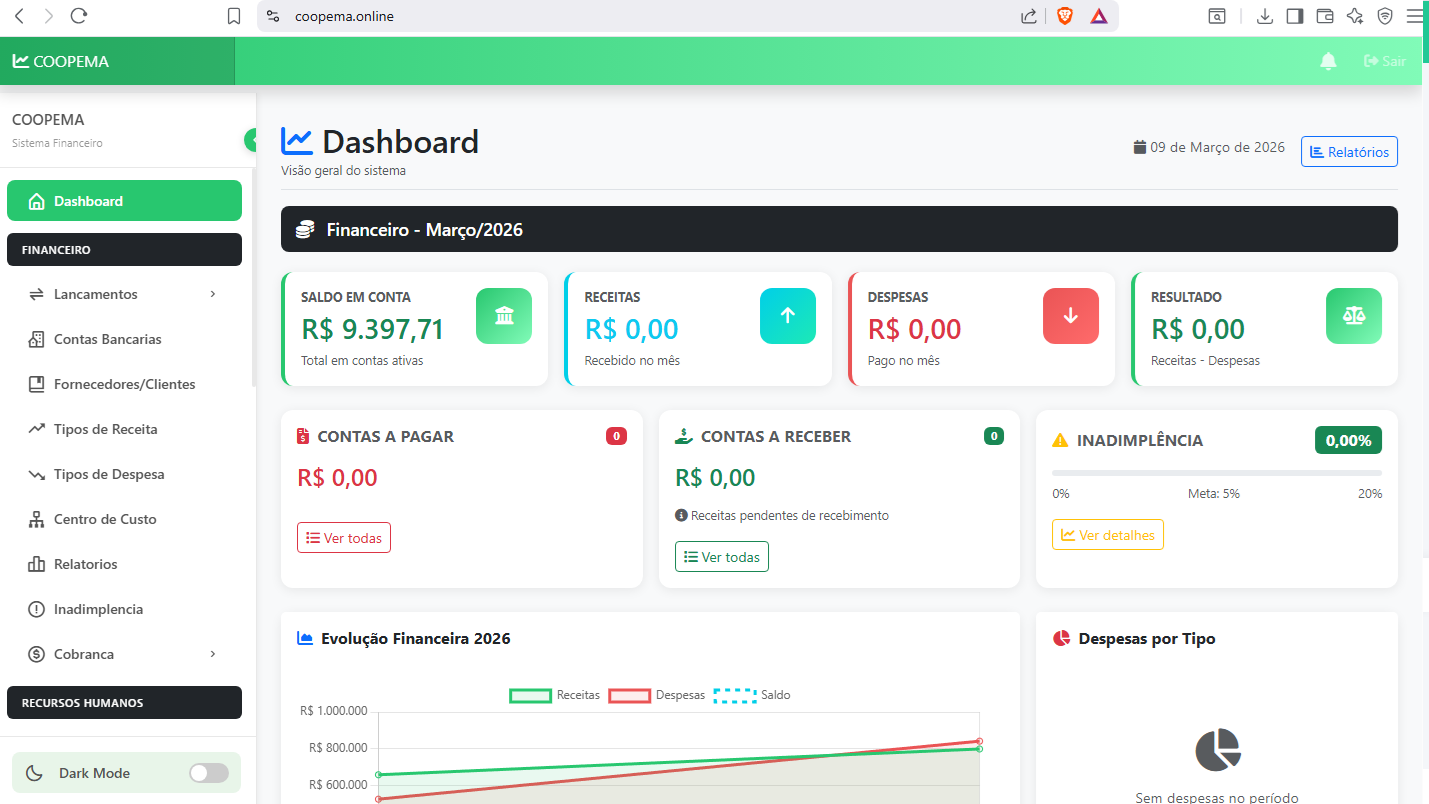
Task: Open Dashboard in the sidebar
Action: pos(124,201)
